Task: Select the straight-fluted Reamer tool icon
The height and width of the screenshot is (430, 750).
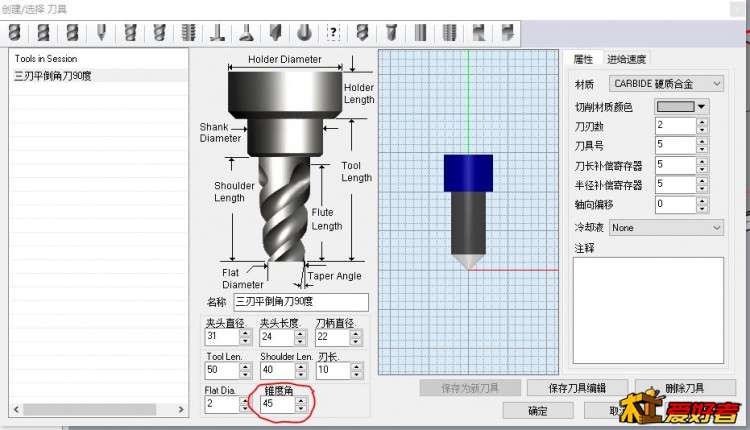Action: 420,33
